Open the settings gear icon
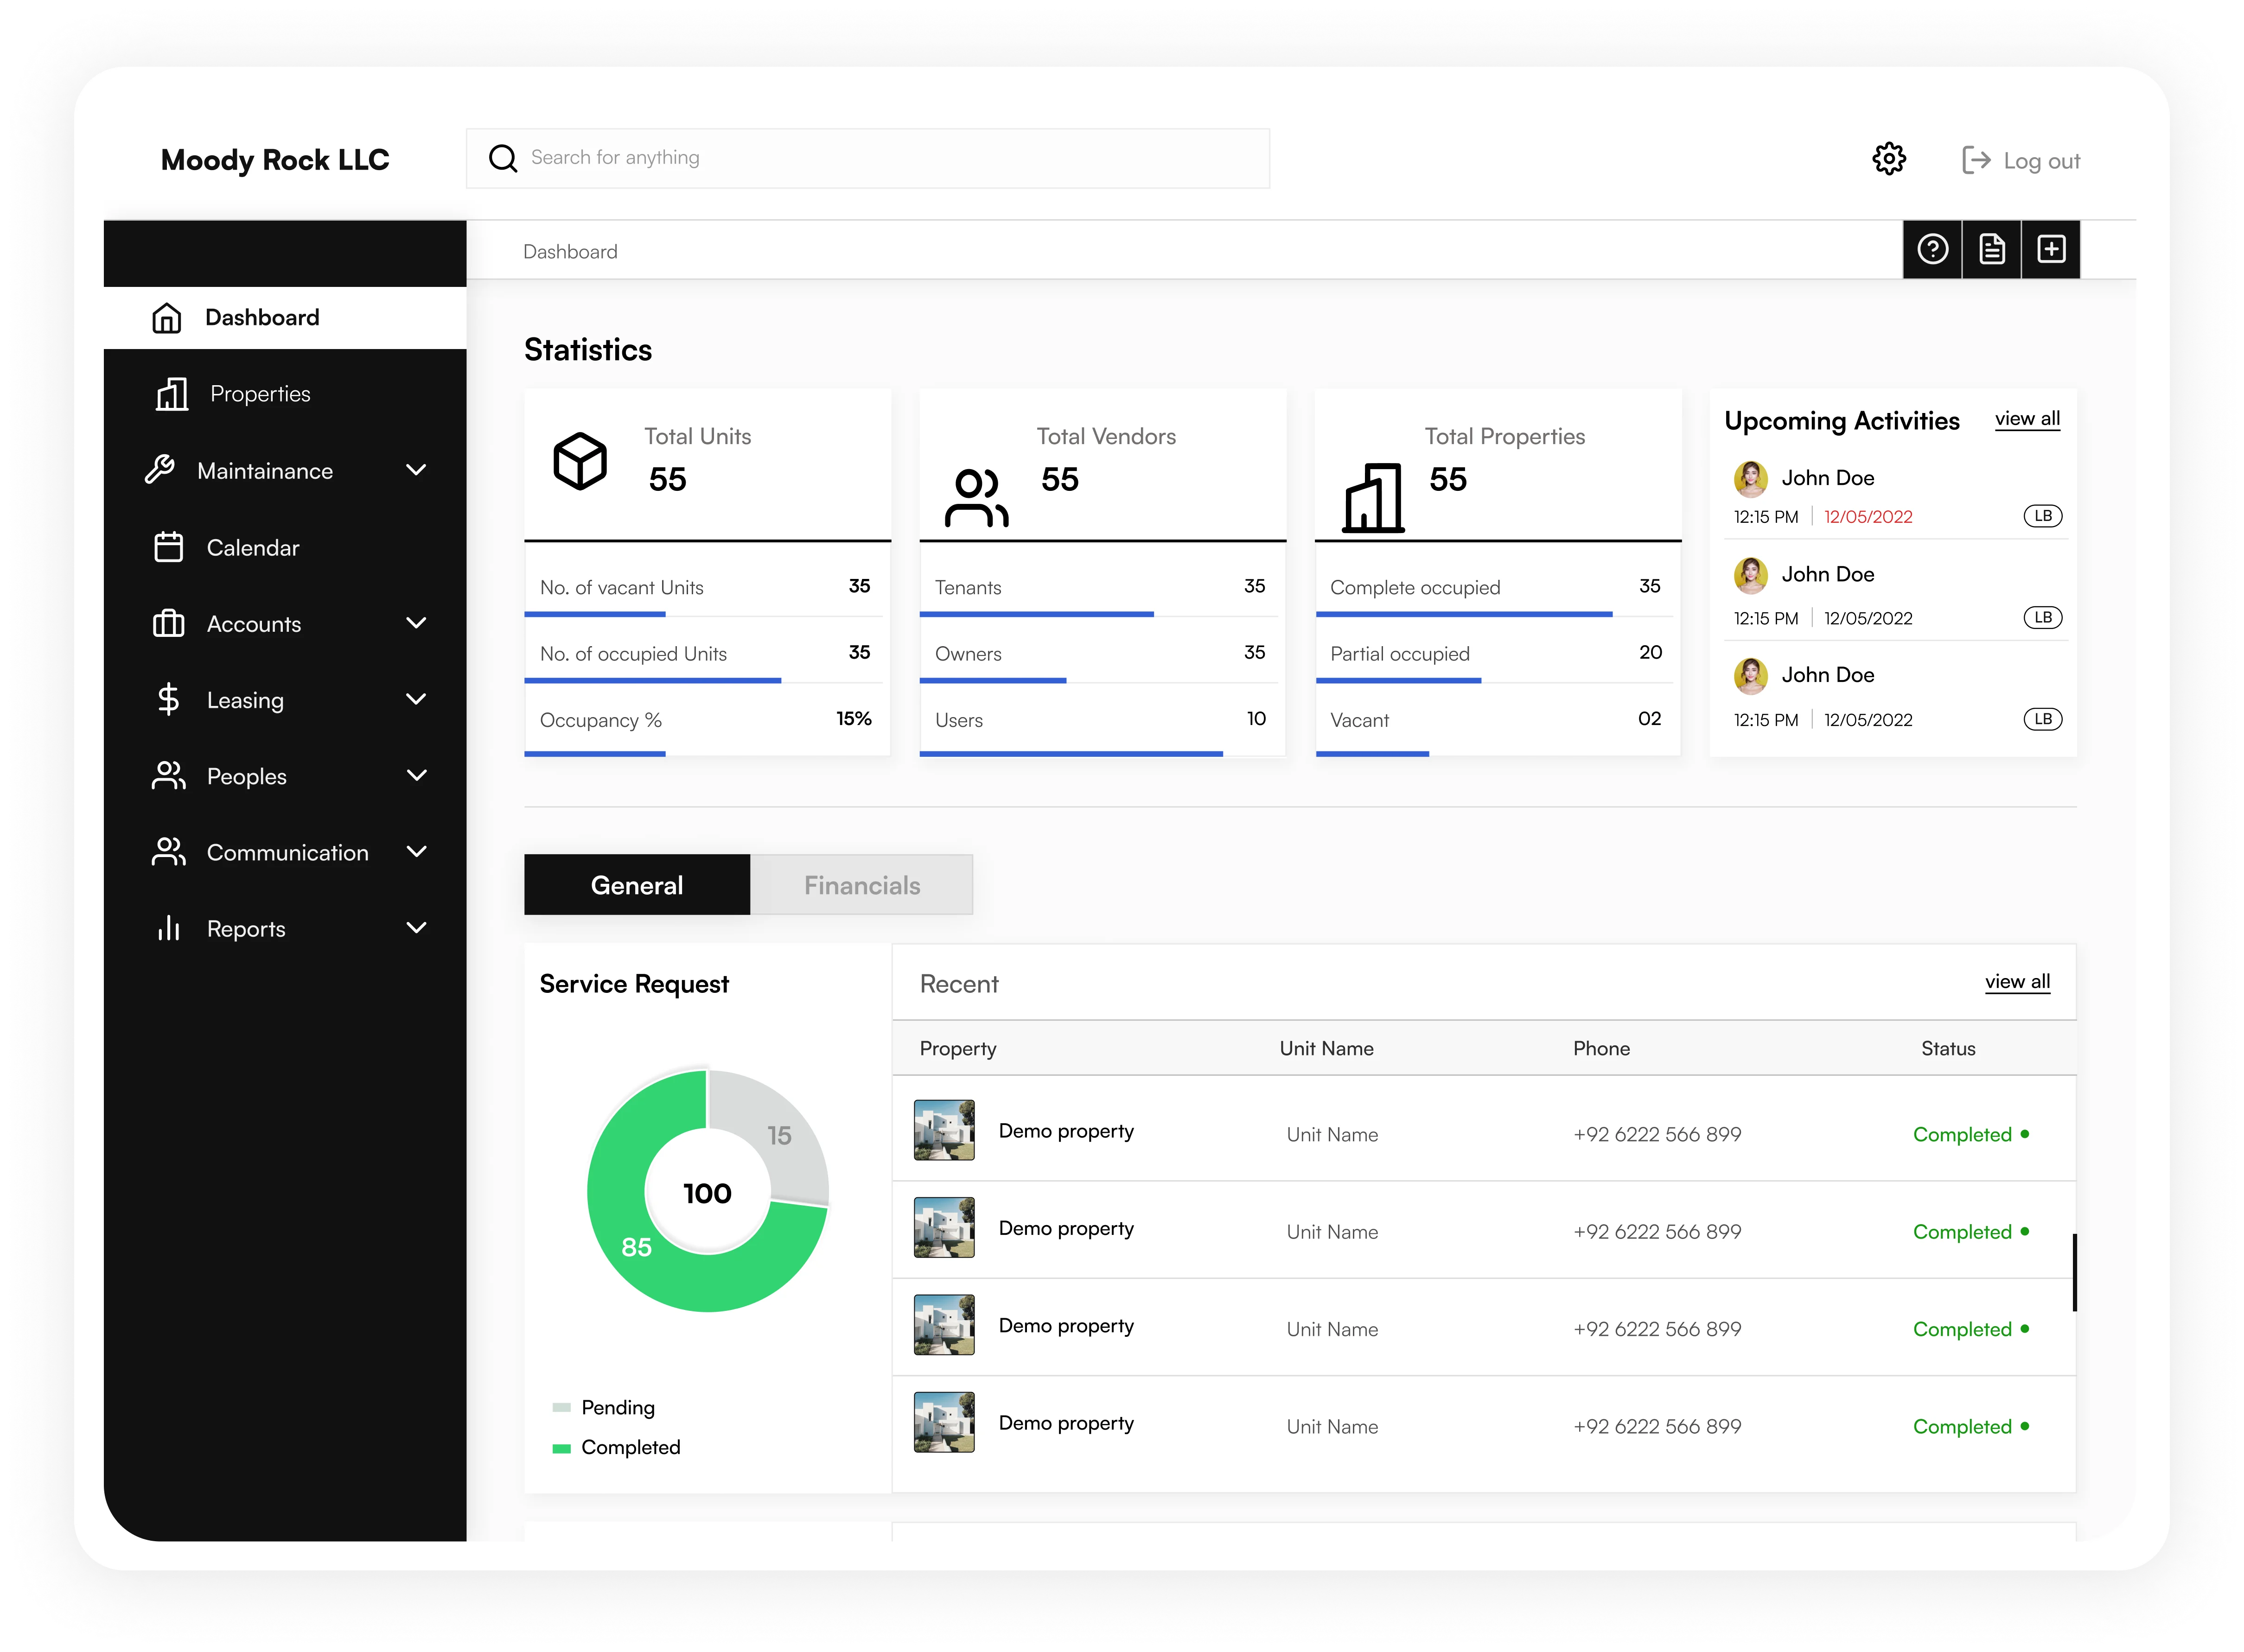This screenshot has width=2244, height=1652. tap(1888, 159)
